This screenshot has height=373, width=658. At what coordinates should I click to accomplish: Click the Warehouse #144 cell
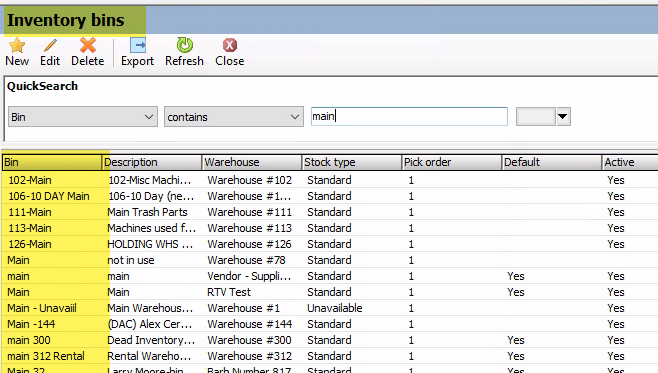tap(249, 324)
